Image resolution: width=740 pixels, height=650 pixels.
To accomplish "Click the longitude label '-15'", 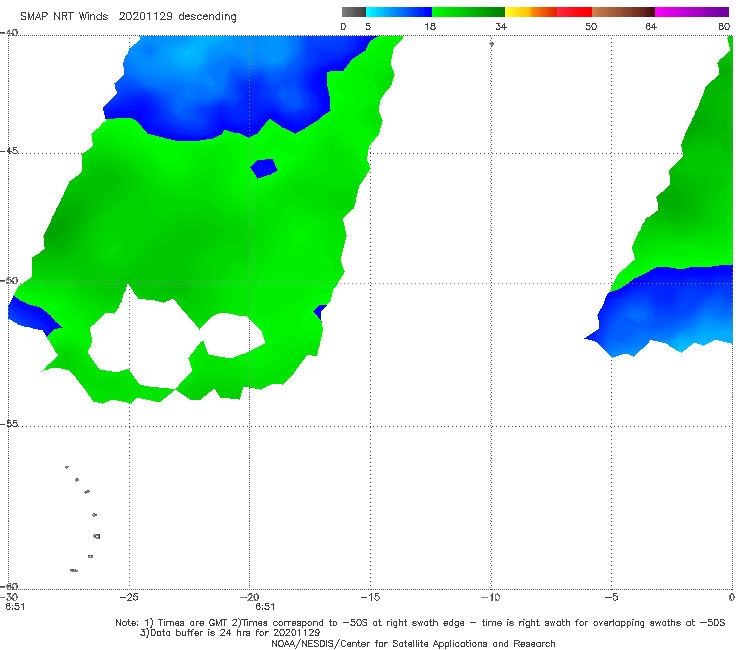I will point(370,597).
